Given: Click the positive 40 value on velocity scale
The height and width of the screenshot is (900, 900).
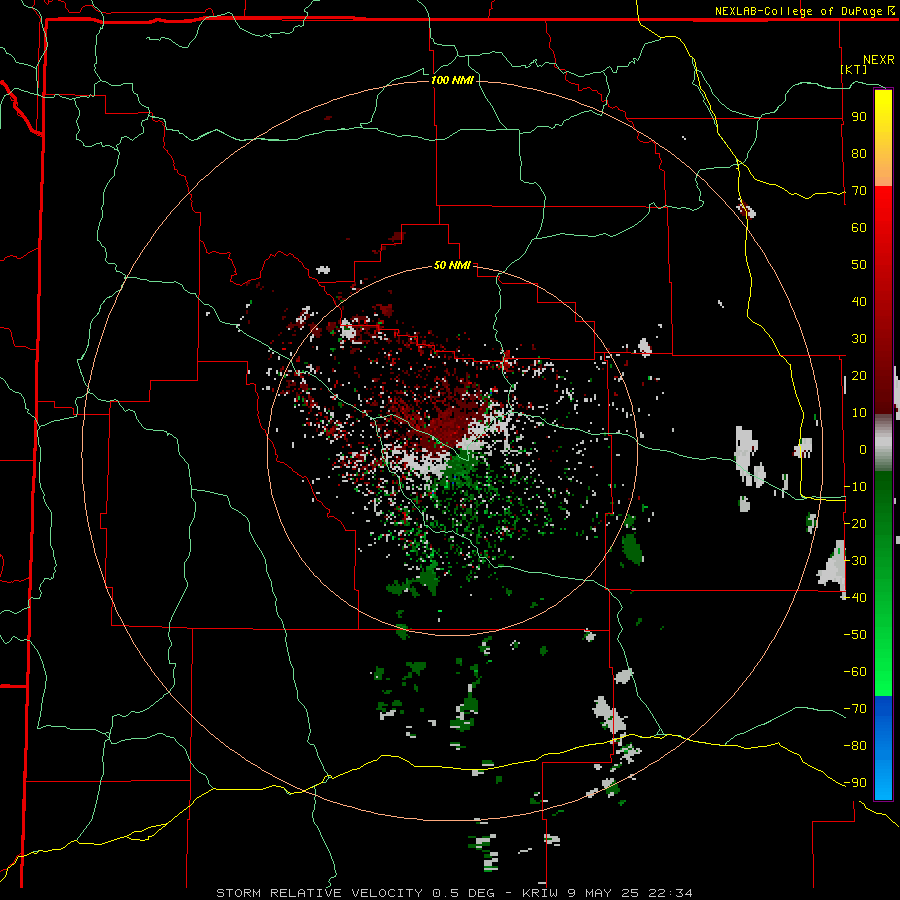Looking at the screenshot, I should point(859,301).
